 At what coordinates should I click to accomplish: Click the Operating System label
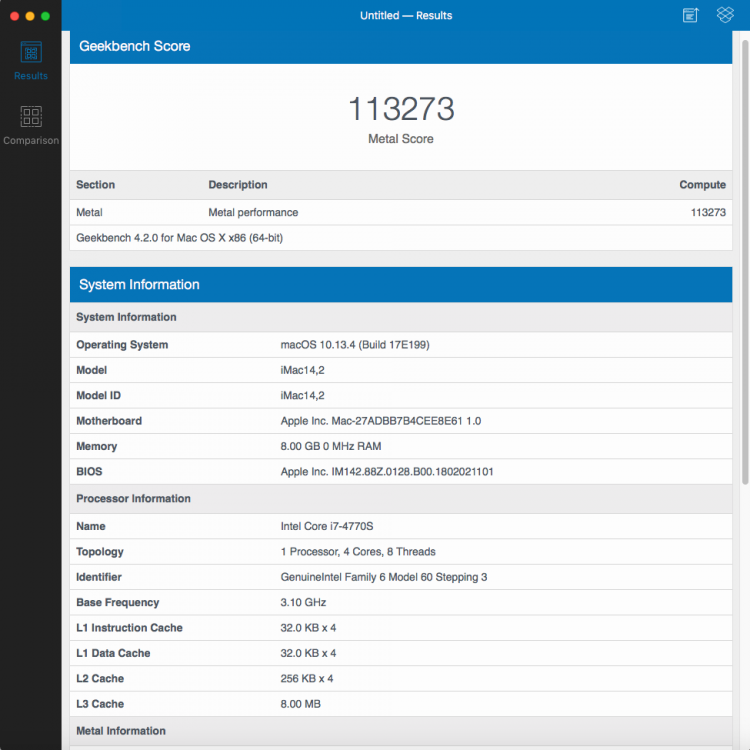tap(122, 345)
